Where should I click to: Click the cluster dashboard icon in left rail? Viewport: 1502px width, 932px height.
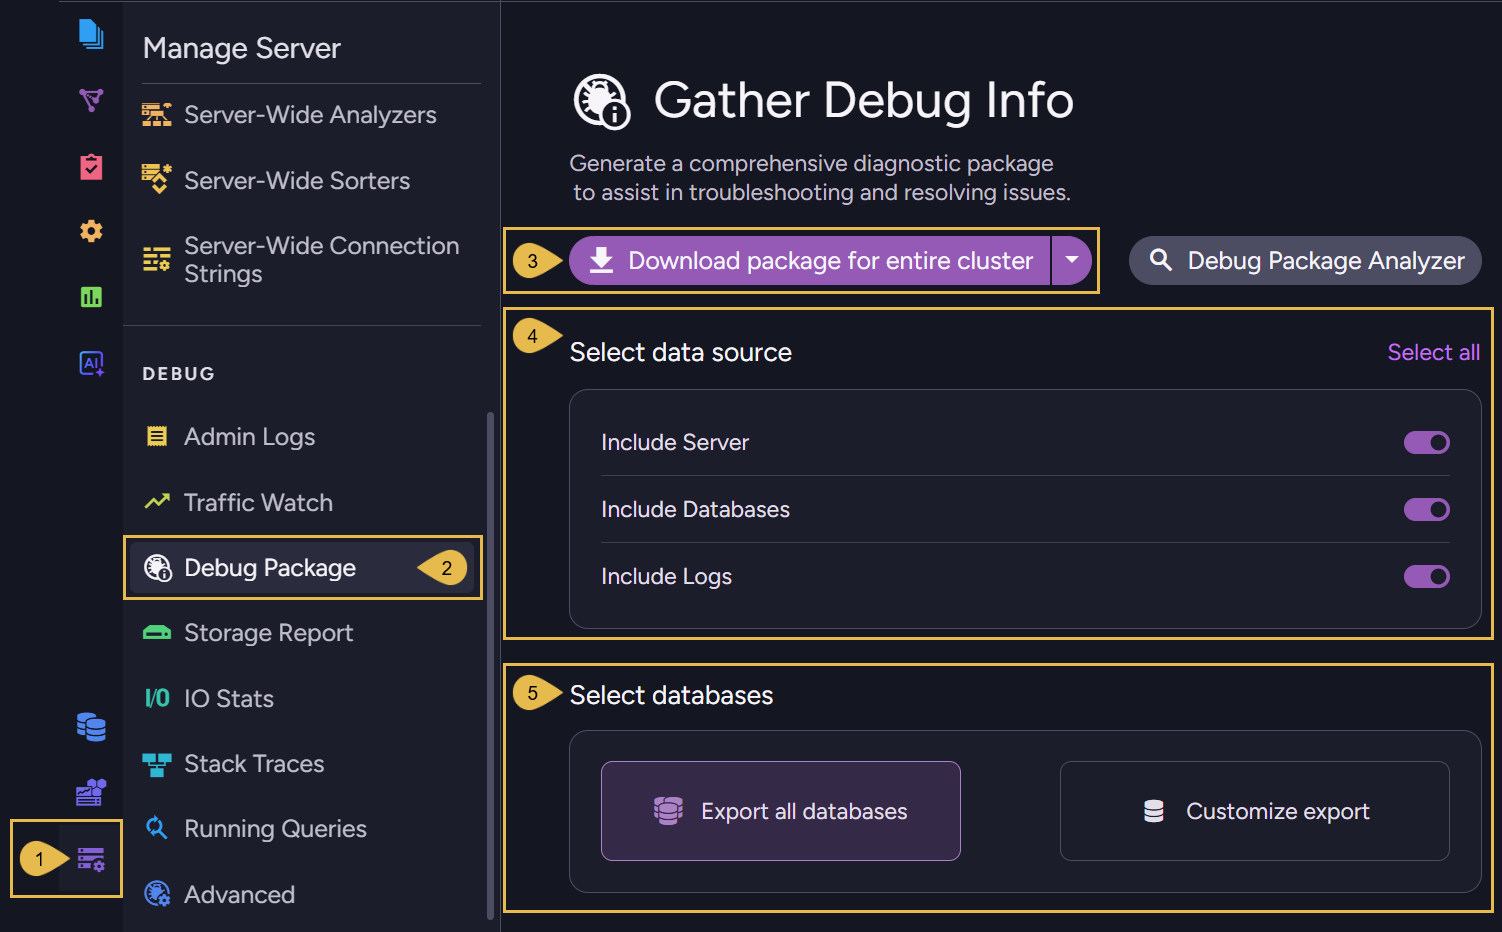pyautogui.click(x=91, y=792)
